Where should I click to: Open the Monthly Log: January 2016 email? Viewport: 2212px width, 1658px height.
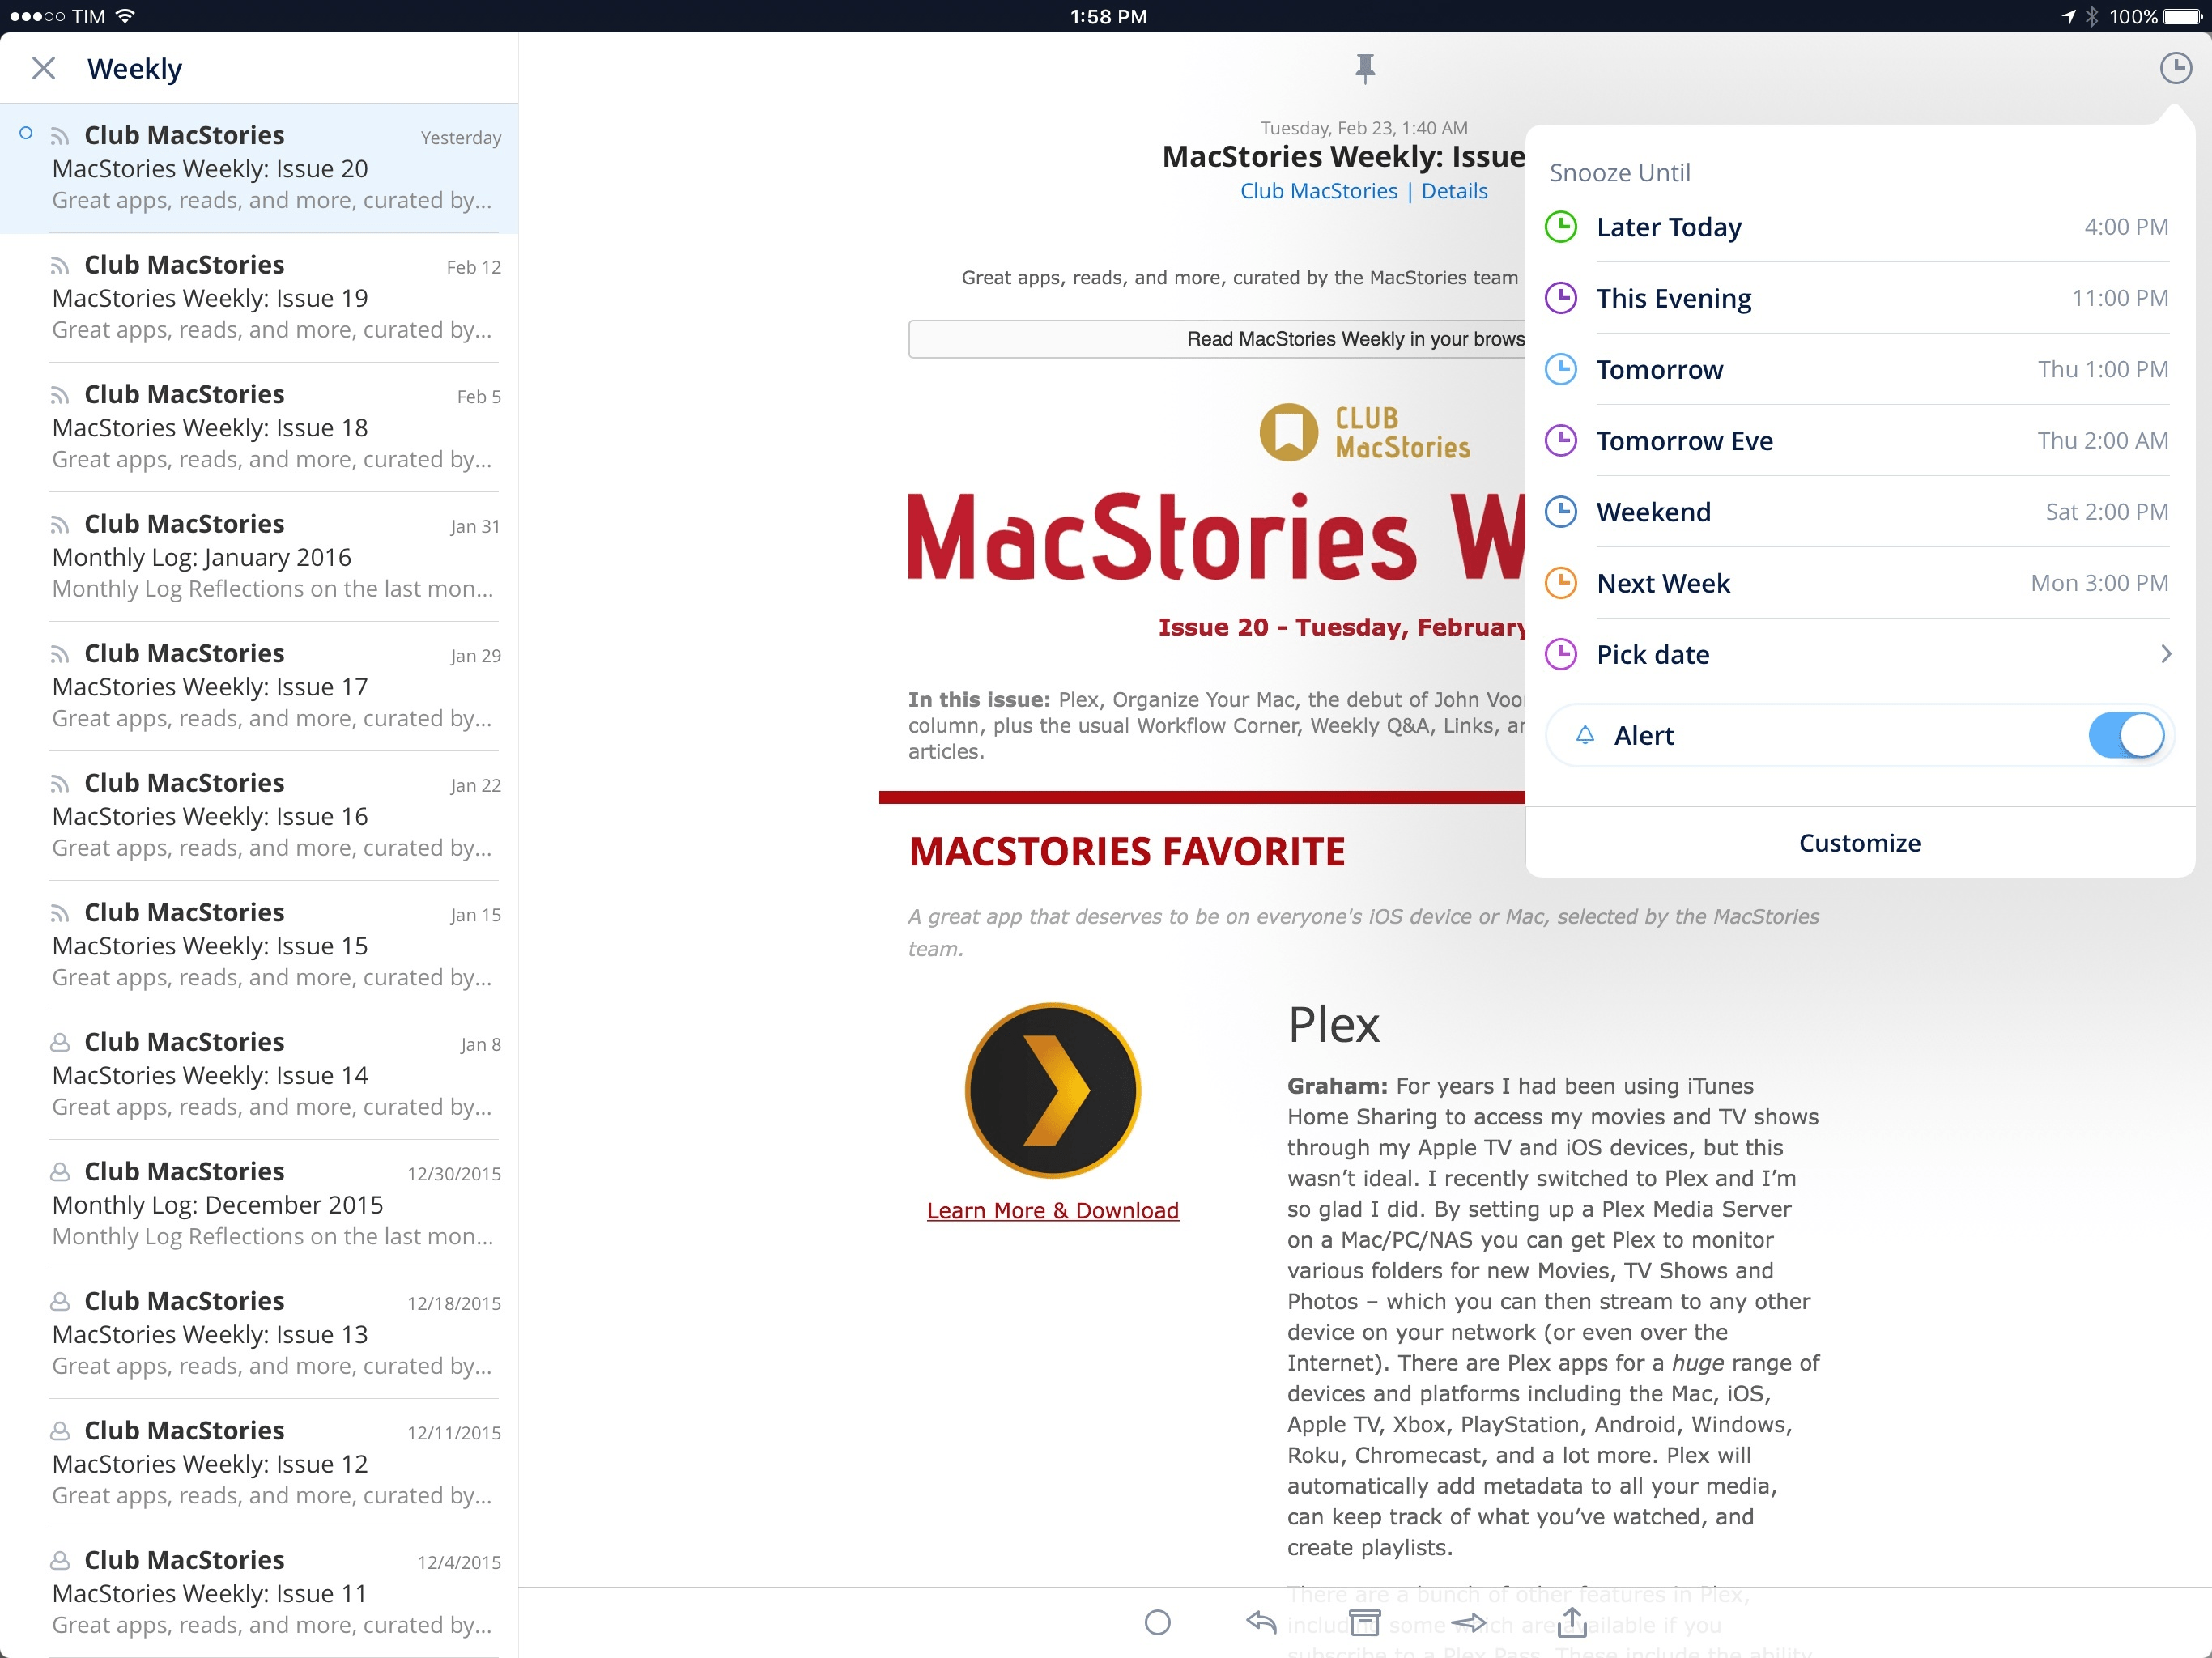point(259,557)
